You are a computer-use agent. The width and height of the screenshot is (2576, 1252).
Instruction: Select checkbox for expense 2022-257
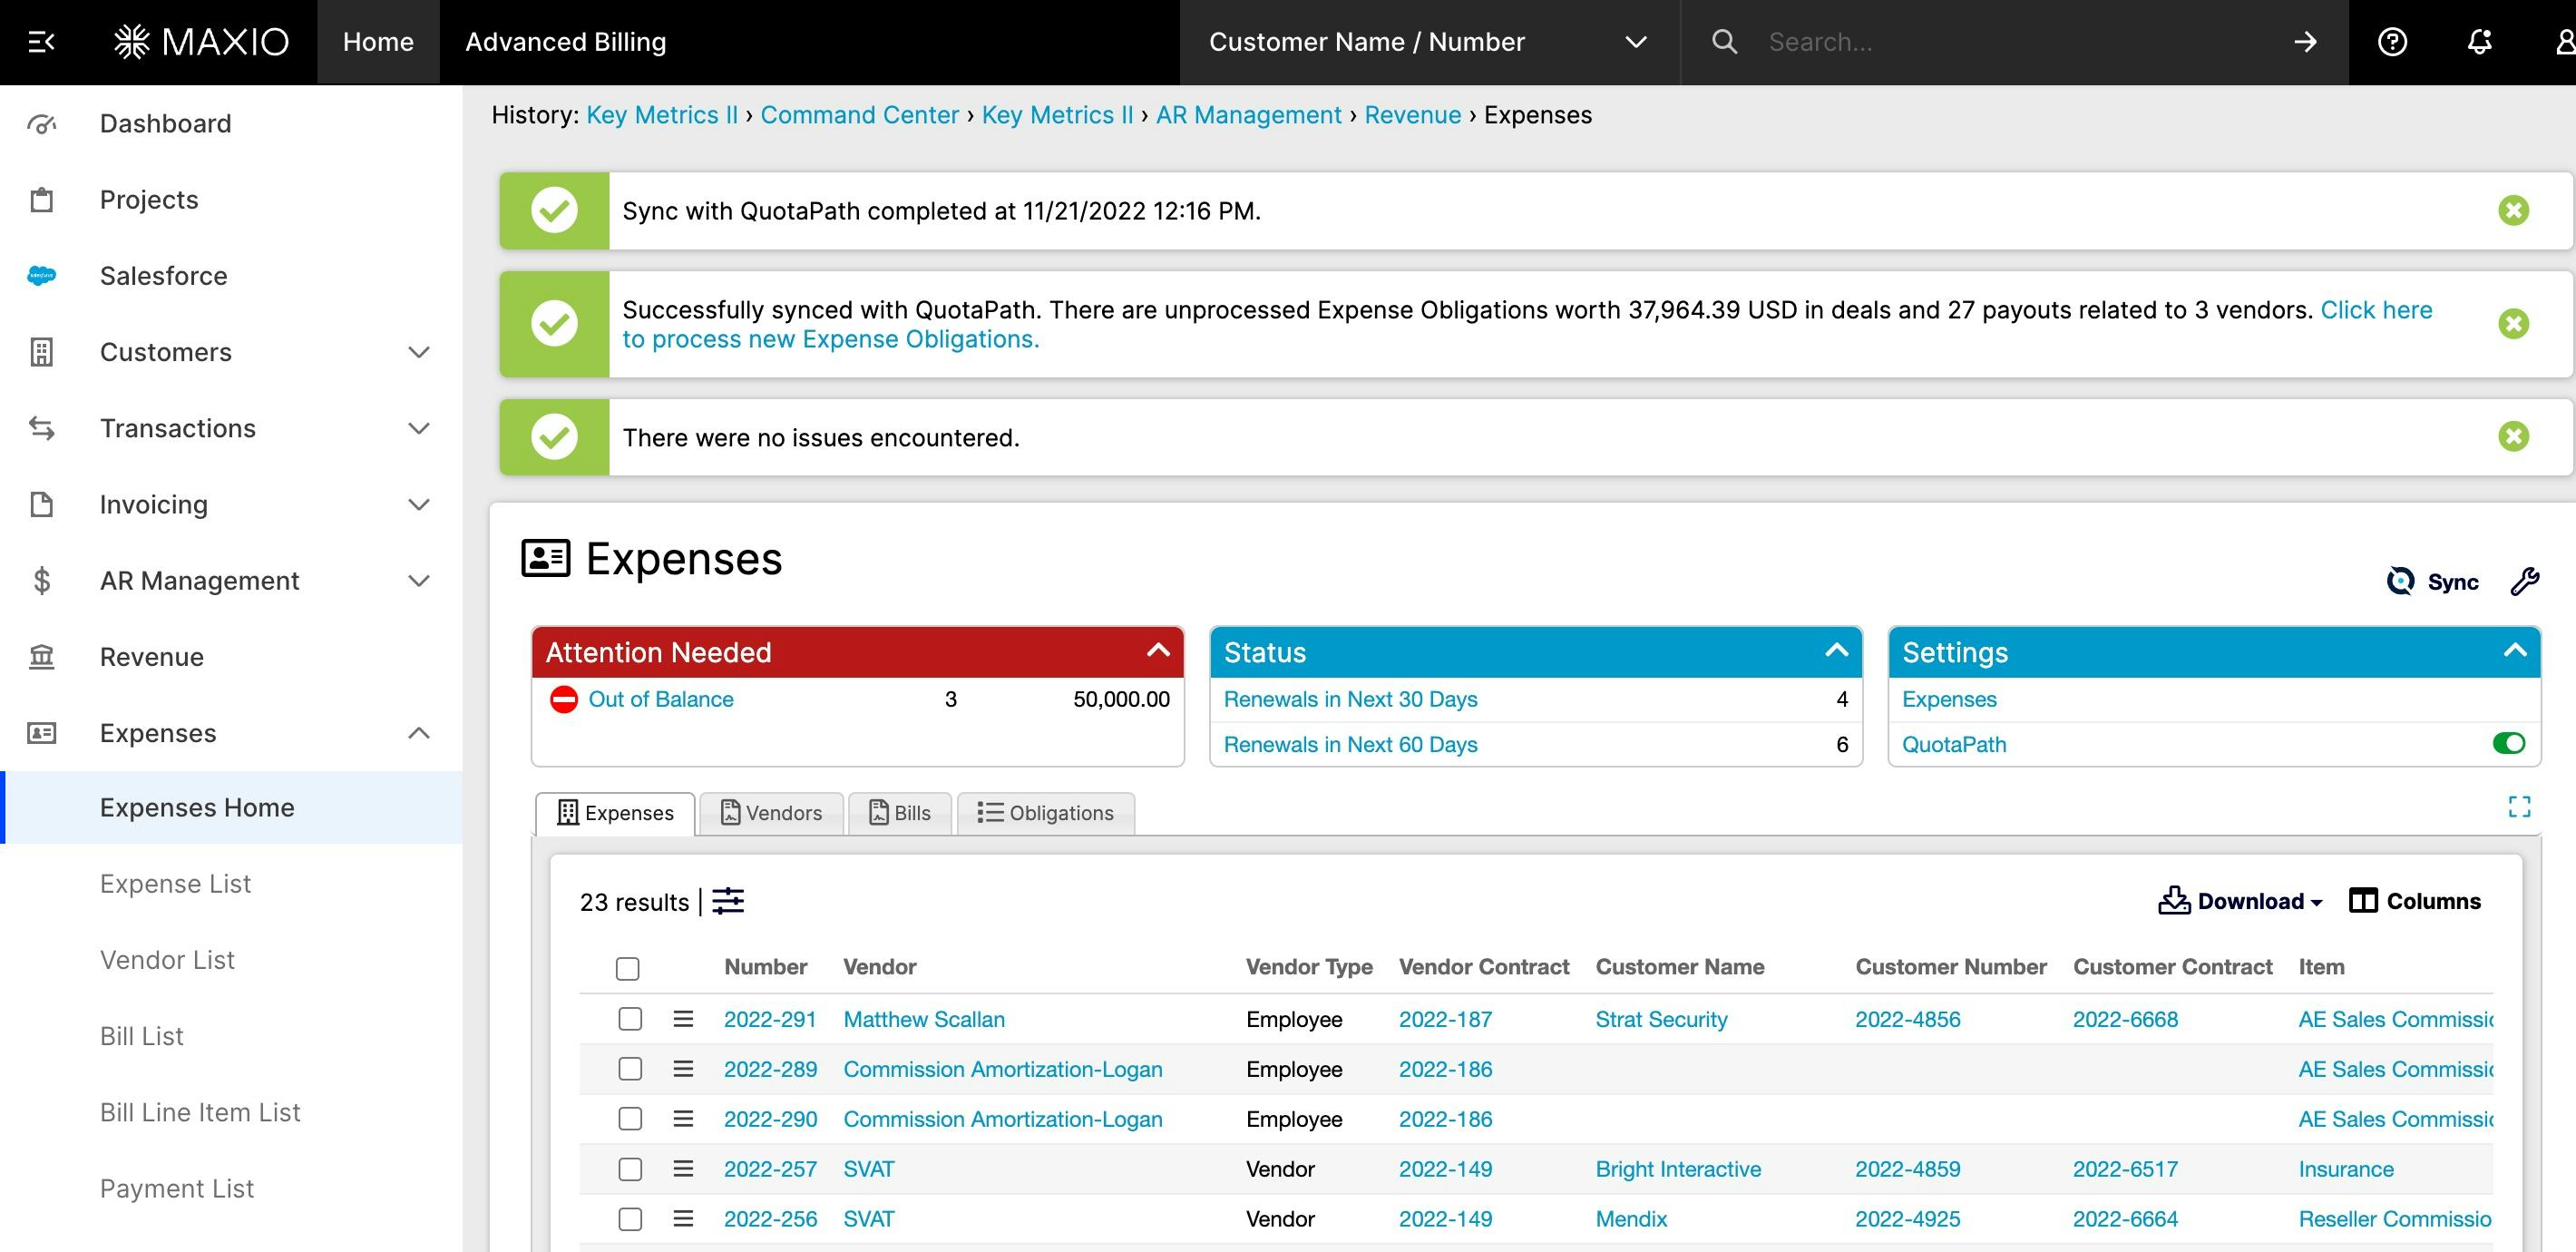point(630,1169)
